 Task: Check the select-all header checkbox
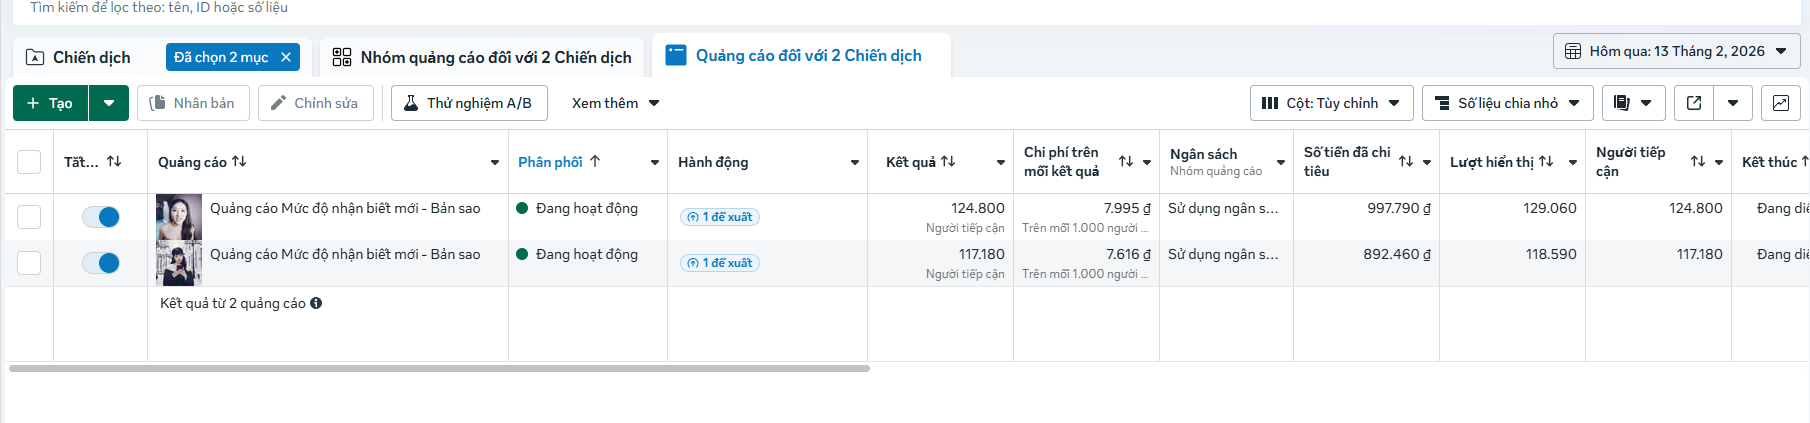tap(29, 162)
